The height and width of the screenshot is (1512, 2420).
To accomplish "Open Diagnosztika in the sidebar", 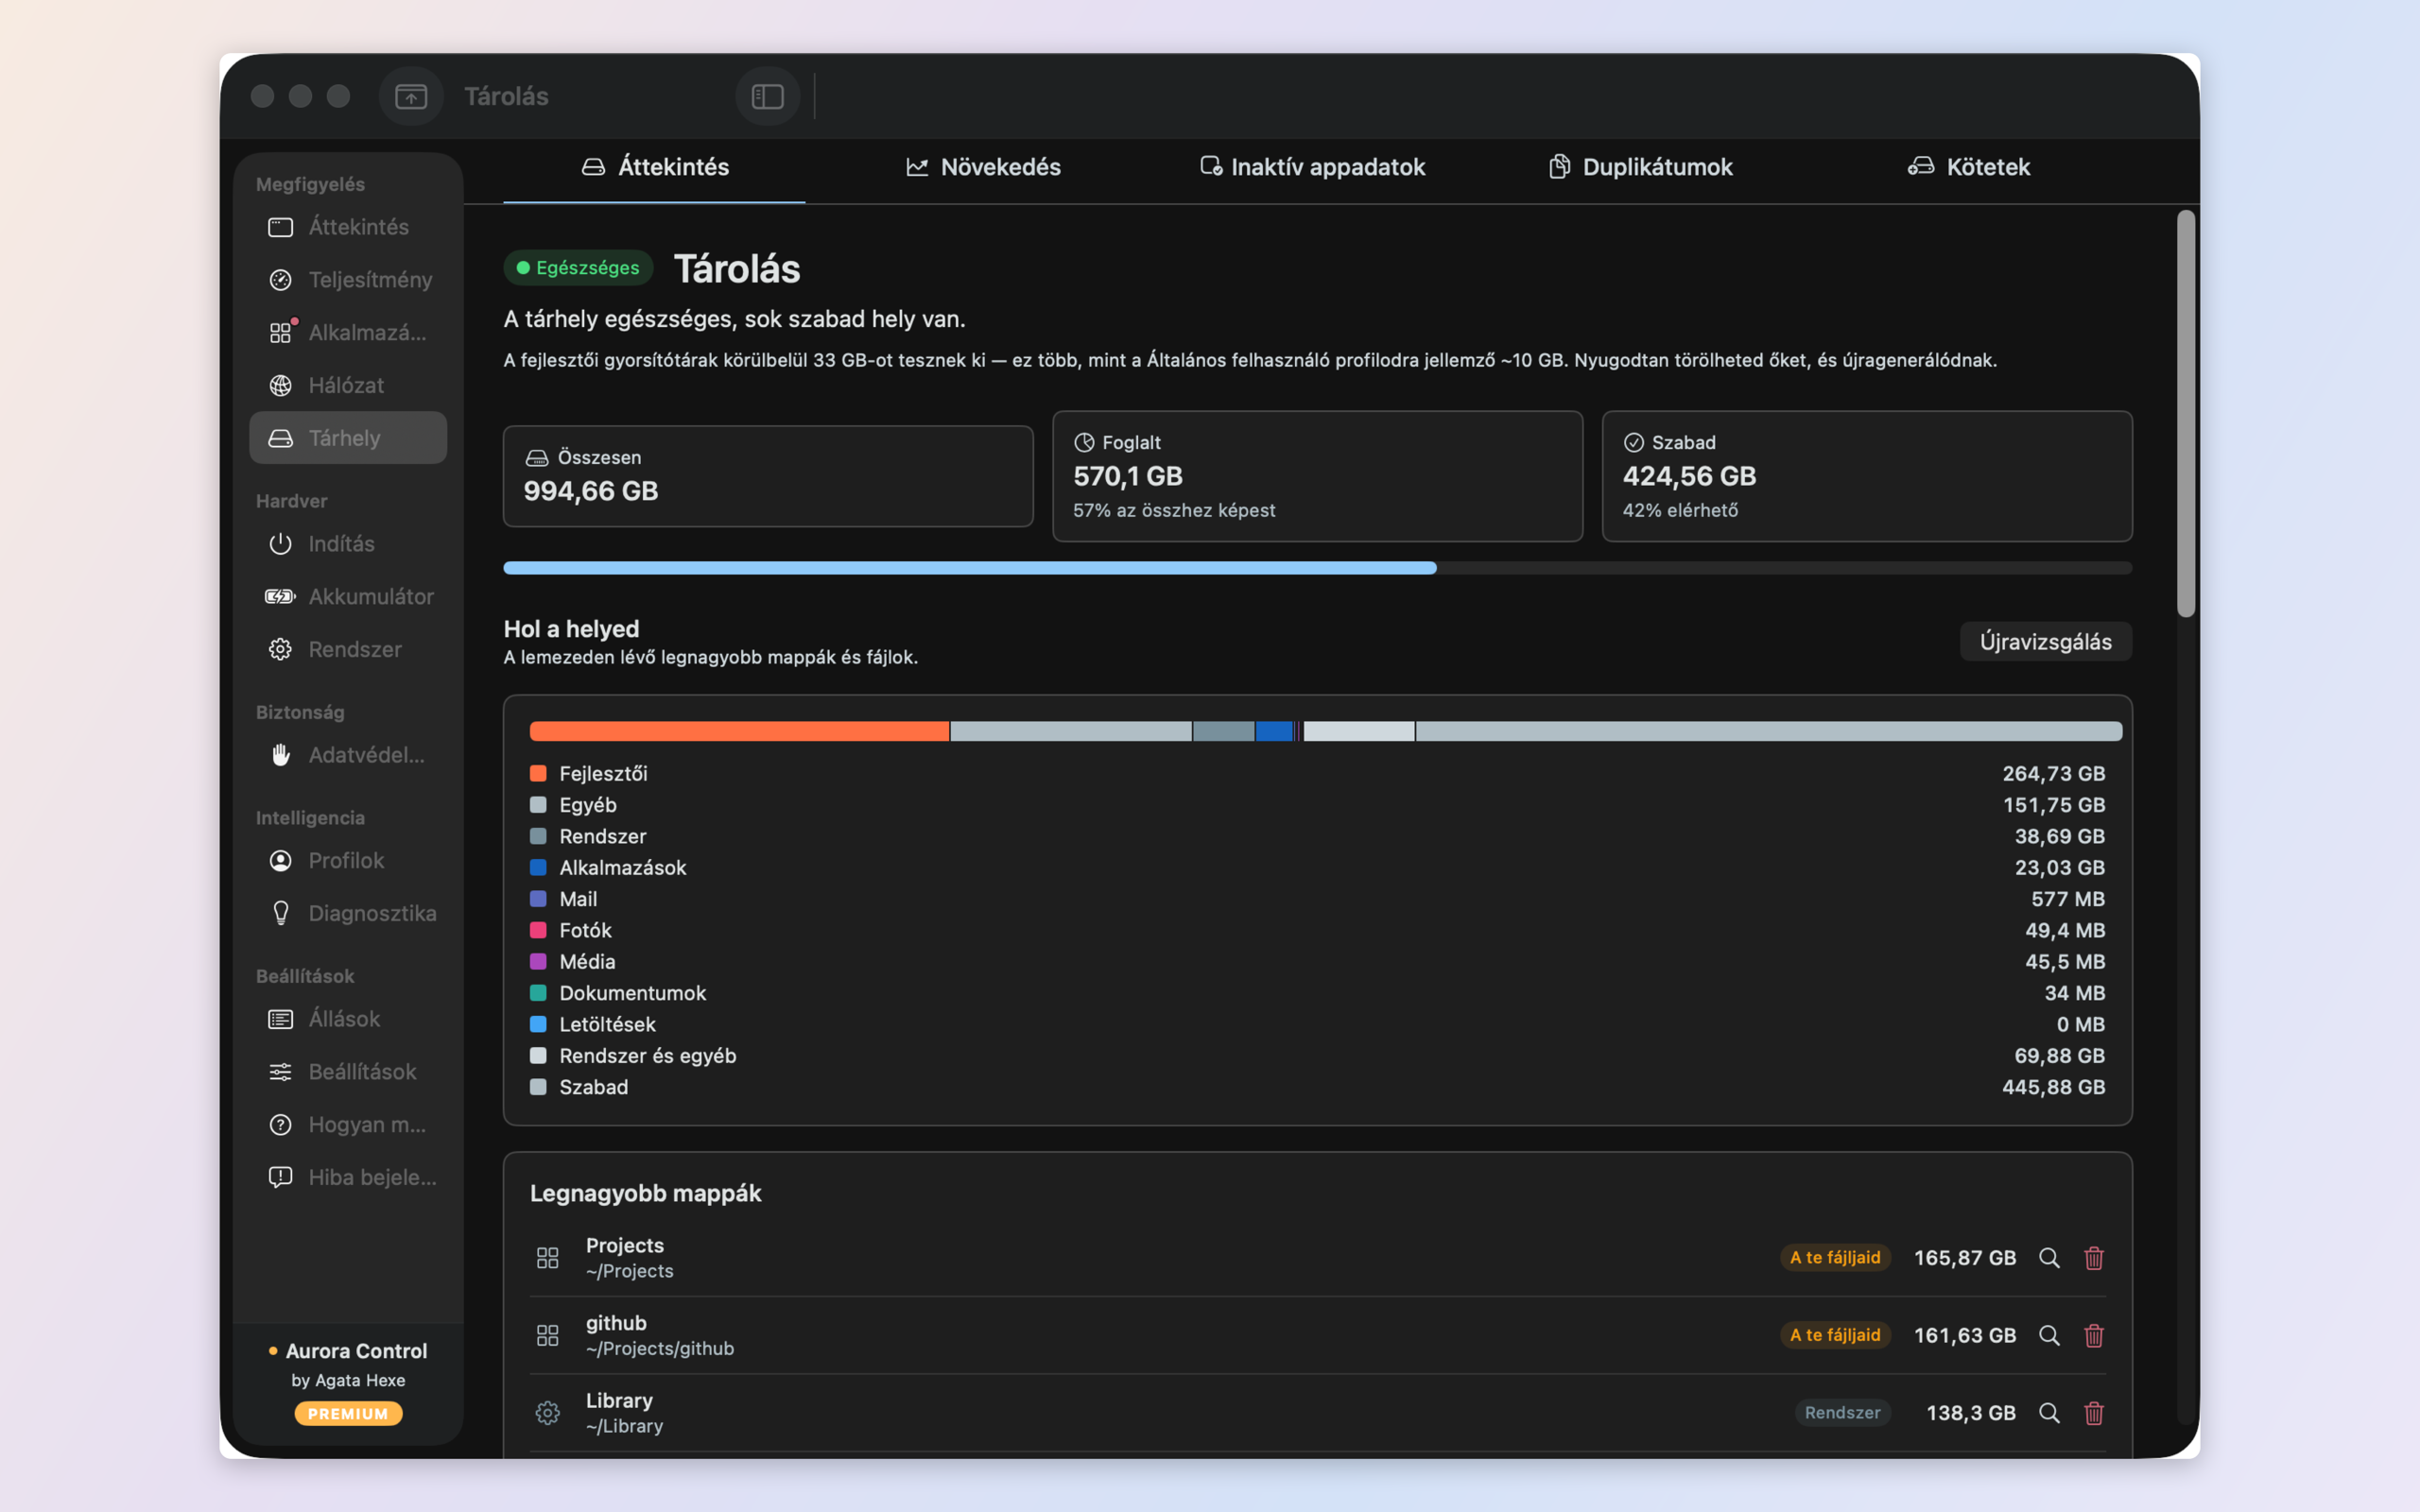I will click(348, 913).
